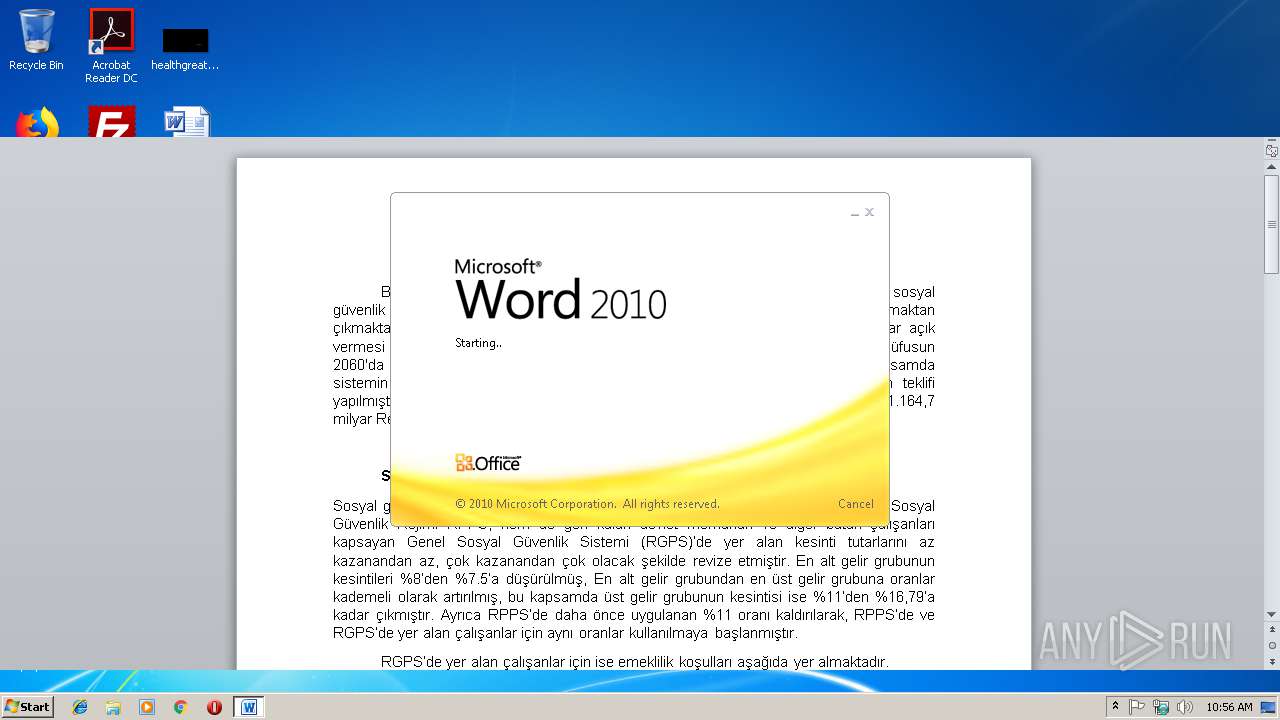Click document line starting 'kademeli olarak artırılmış'
This screenshot has height=720, width=1280.
(x=634, y=597)
